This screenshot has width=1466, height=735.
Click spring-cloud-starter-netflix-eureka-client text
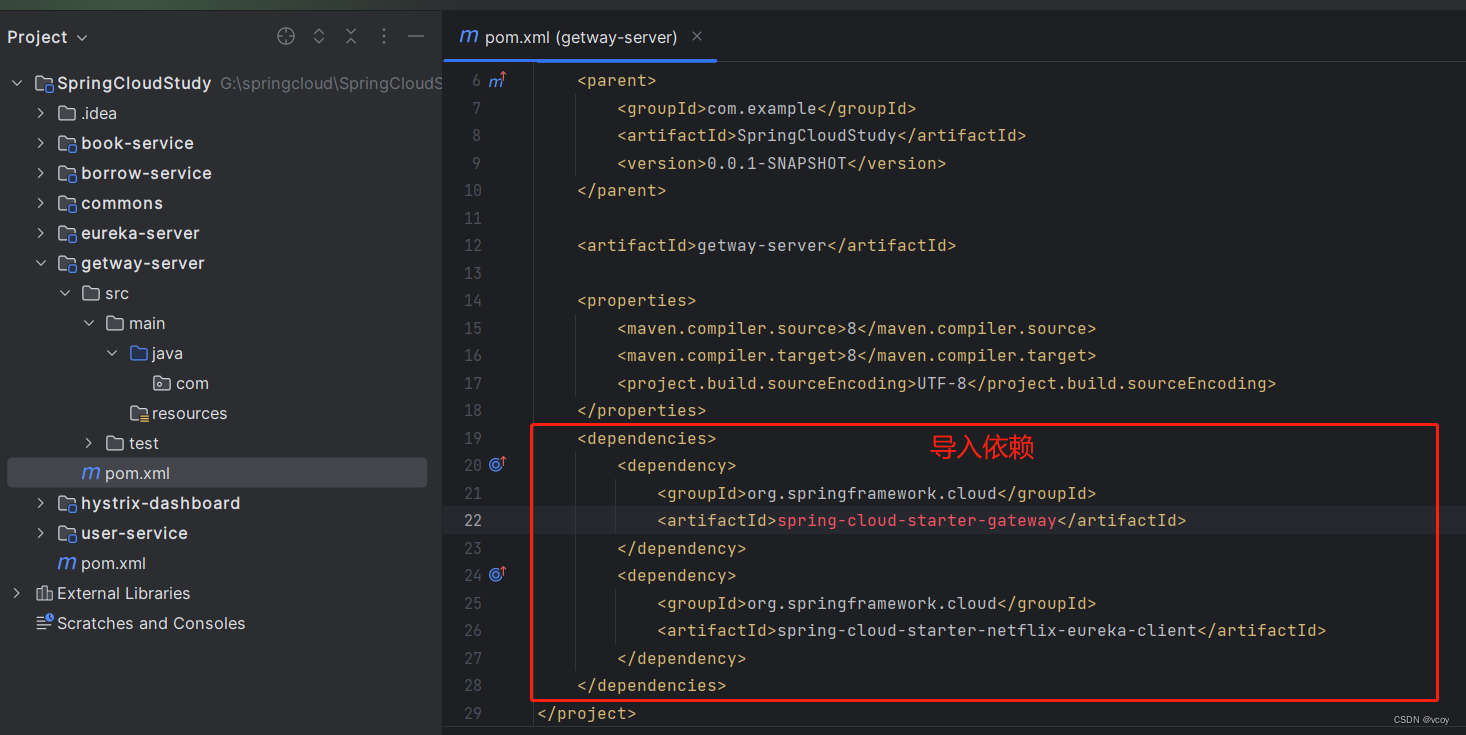point(986,630)
